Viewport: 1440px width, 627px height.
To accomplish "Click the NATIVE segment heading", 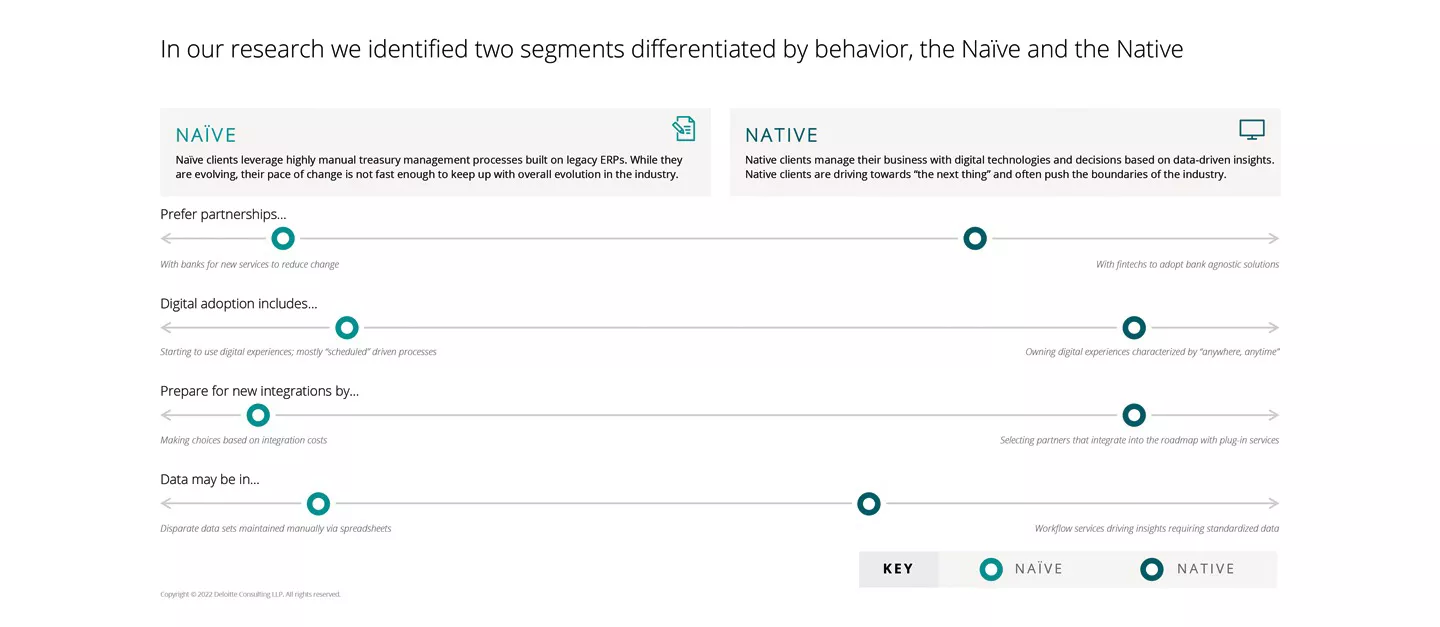I will 781,135.
